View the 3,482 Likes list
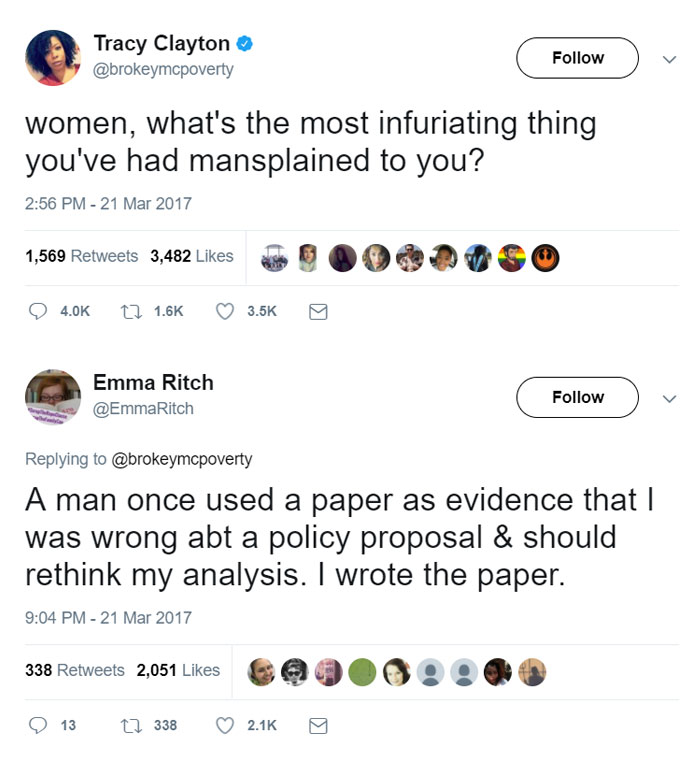 (191, 256)
